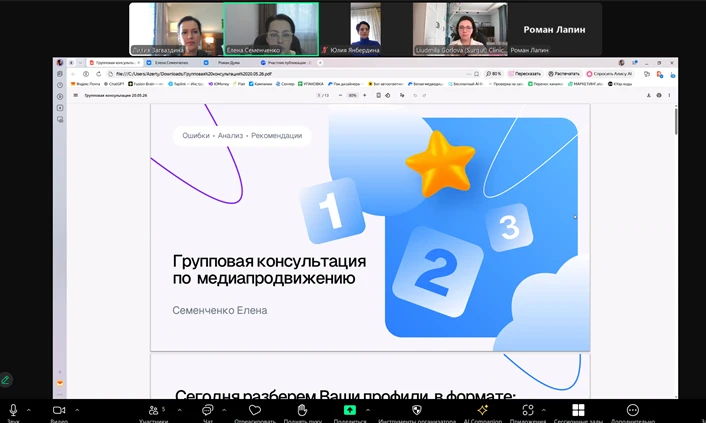Image resolution: width=706 pixels, height=423 pixels.
Task: Open the МАРКЕТИНГ bookmark
Action: (585, 84)
